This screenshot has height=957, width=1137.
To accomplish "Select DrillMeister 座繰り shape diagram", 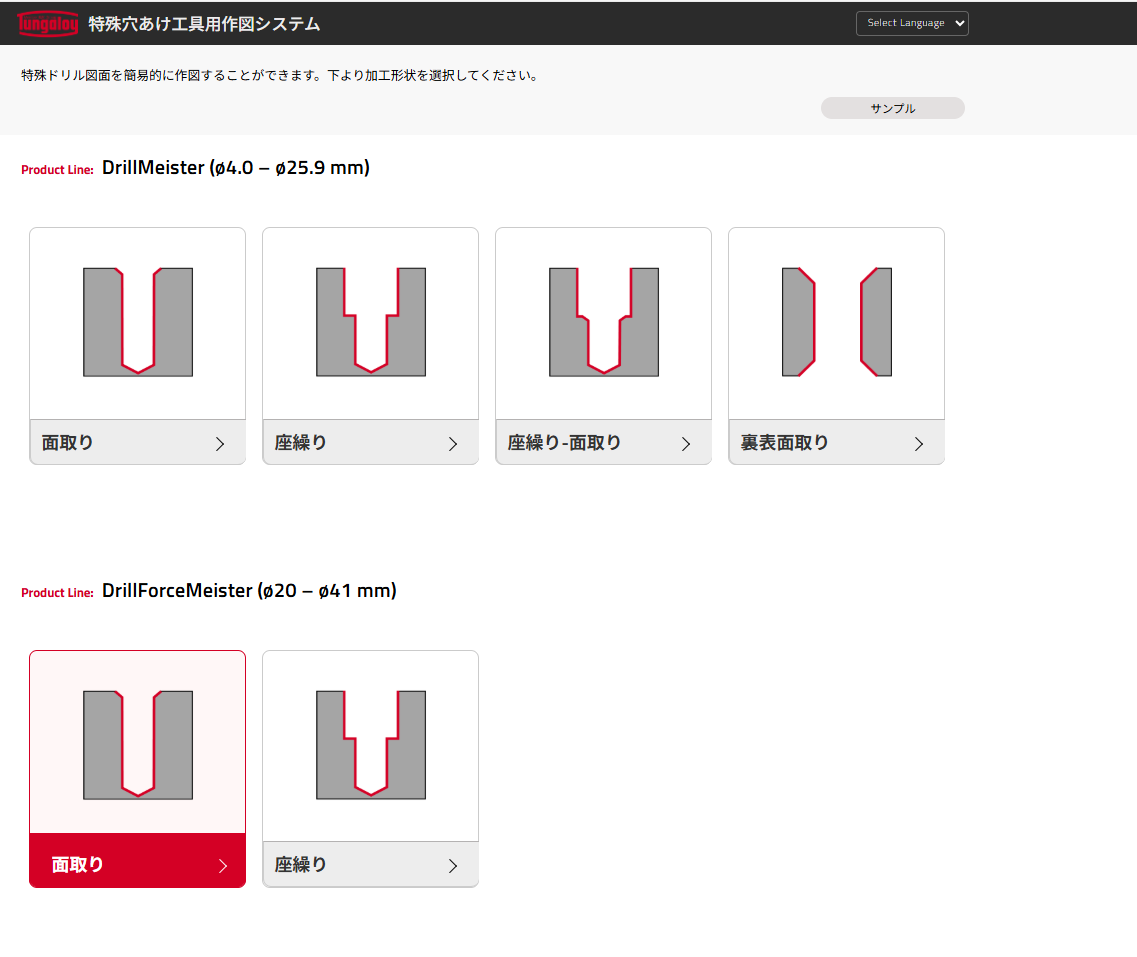I will (371, 321).
